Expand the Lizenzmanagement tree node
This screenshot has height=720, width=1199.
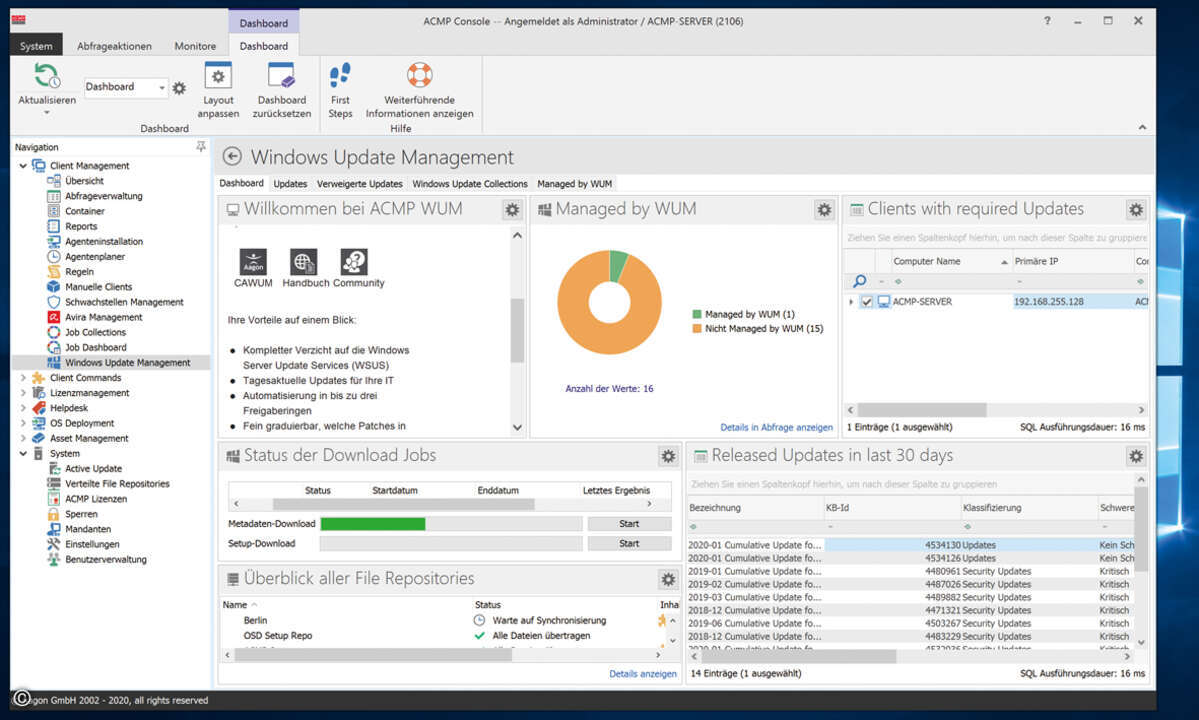[x=23, y=393]
